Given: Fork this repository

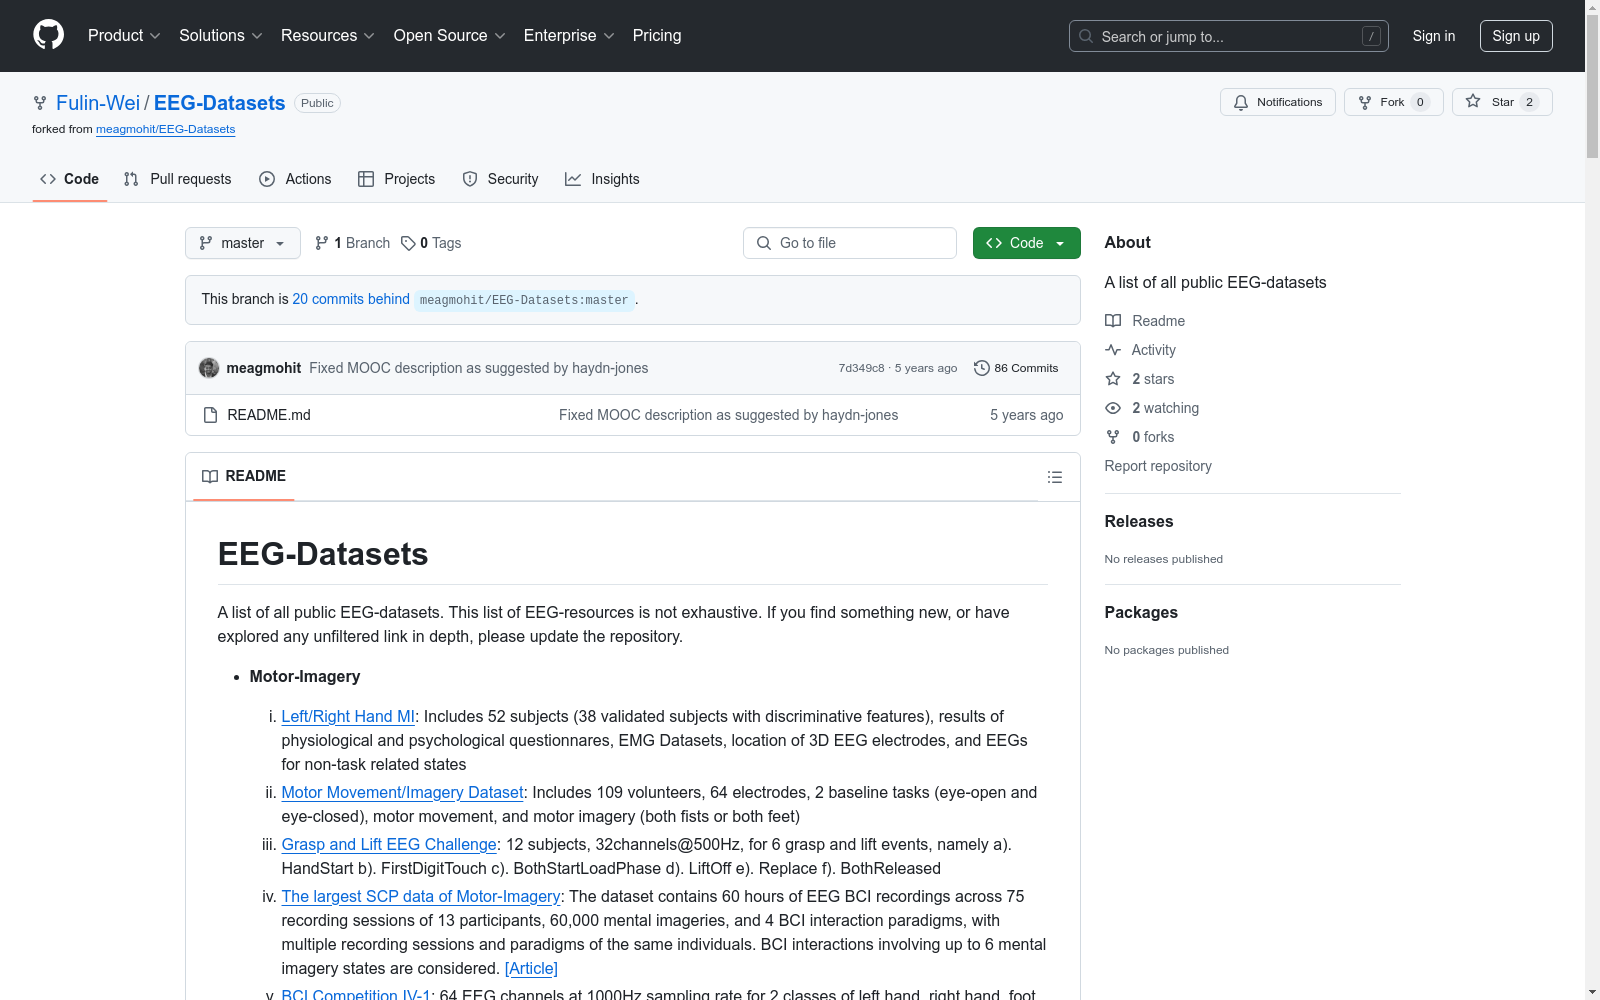Looking at the screenshot, I should coord(1393,102).
